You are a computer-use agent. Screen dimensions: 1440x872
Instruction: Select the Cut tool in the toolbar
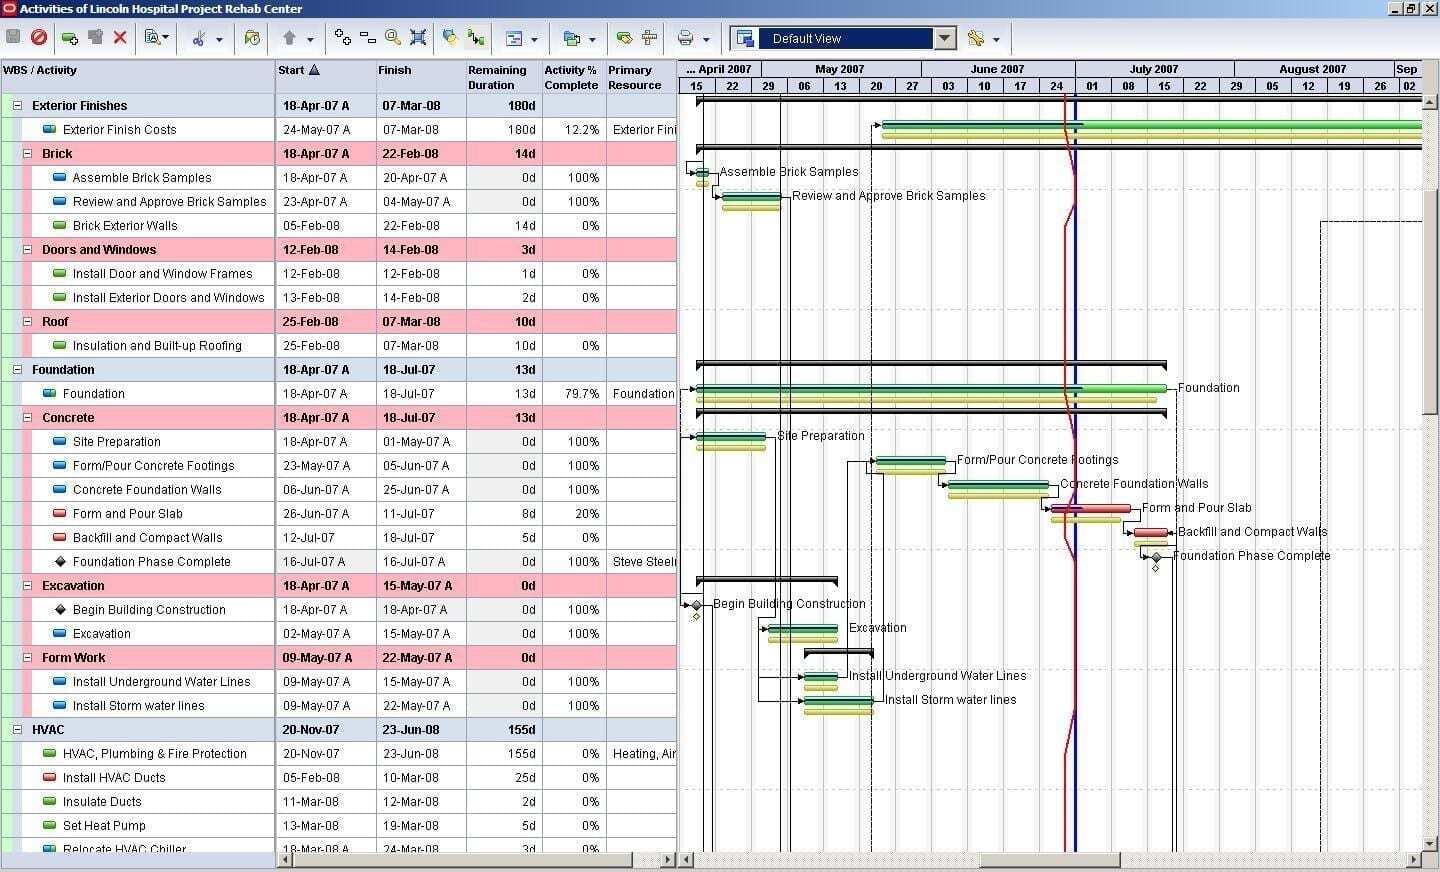tap(199, 38)
